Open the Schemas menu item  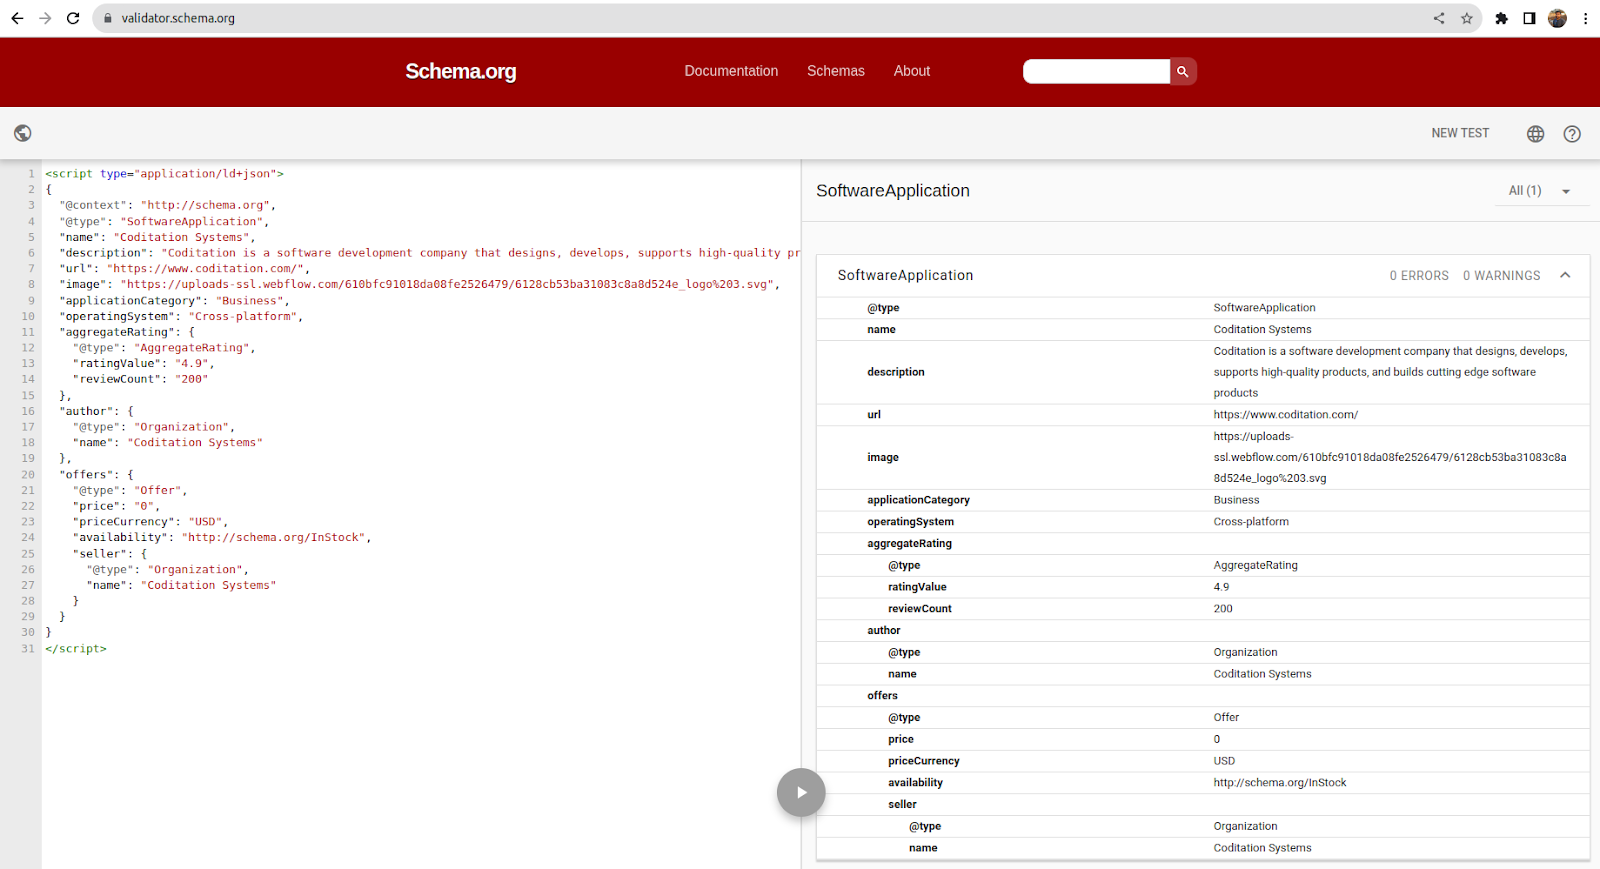click(x=836, y=71)
